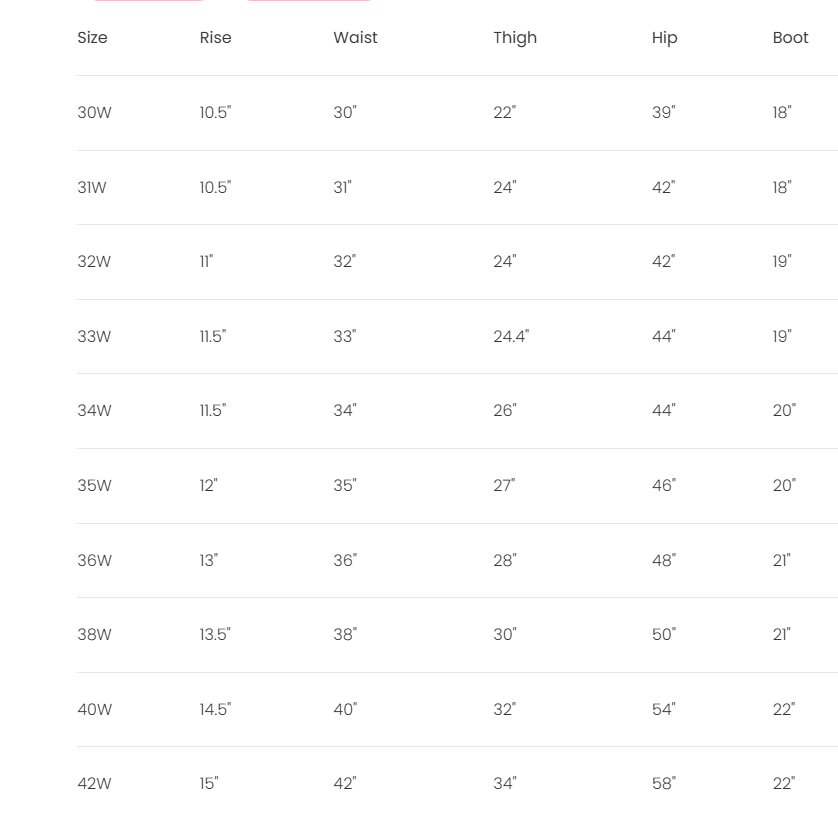Click the 15" rise value for 42W
Screen dimensions: 838x817
(x=208, y=784)
